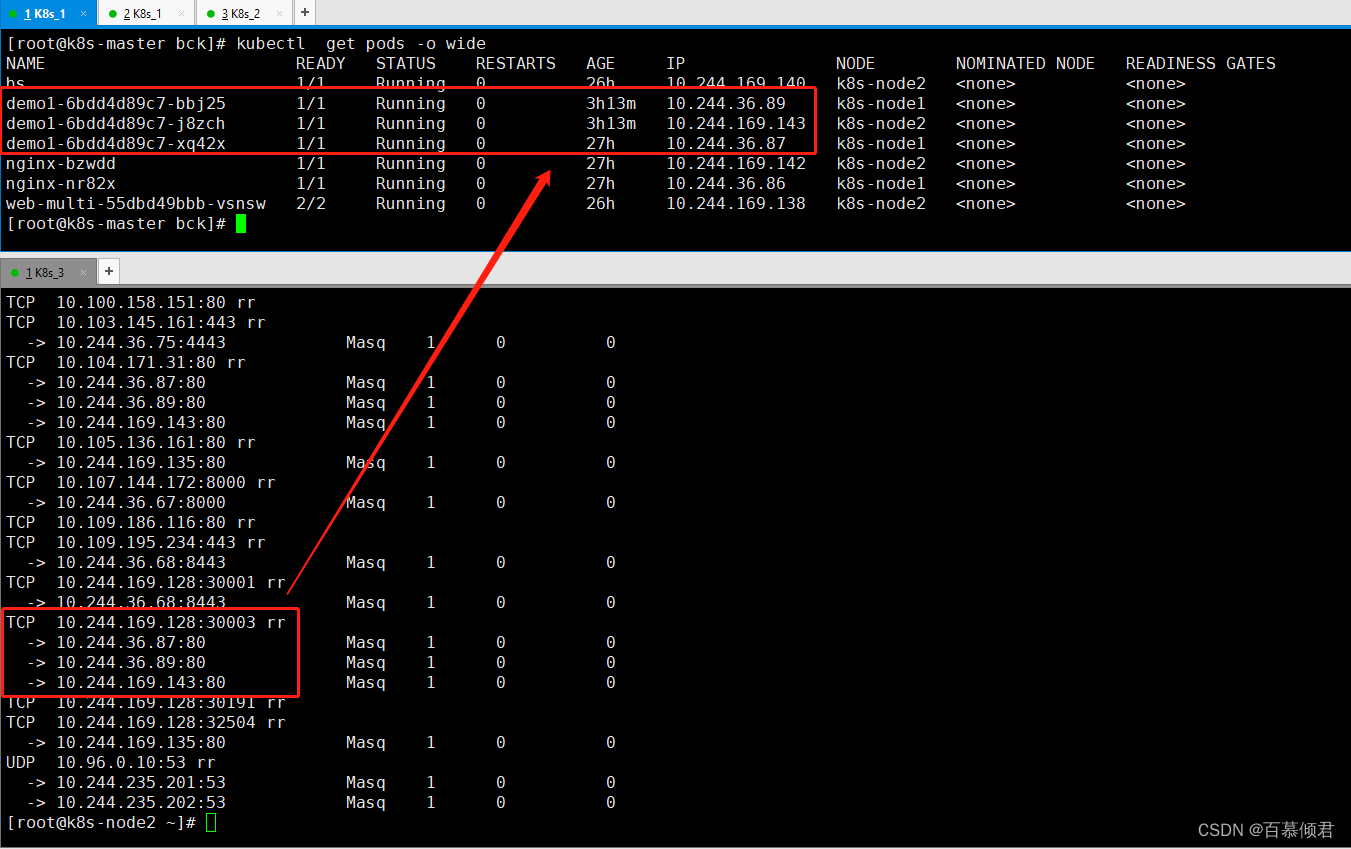Click the 'kubectl get pods -o wide' command text
Image resolution: width=1351 pixels, height=849 pixels.
pyautogui.click(x=361, y=44)
